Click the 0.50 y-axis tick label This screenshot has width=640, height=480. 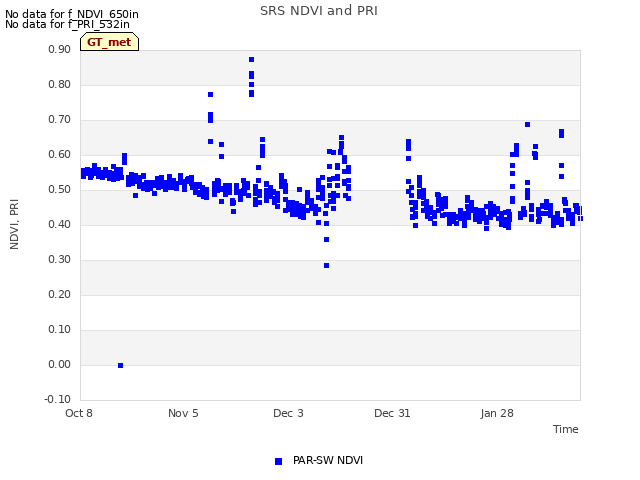point(60,189)
